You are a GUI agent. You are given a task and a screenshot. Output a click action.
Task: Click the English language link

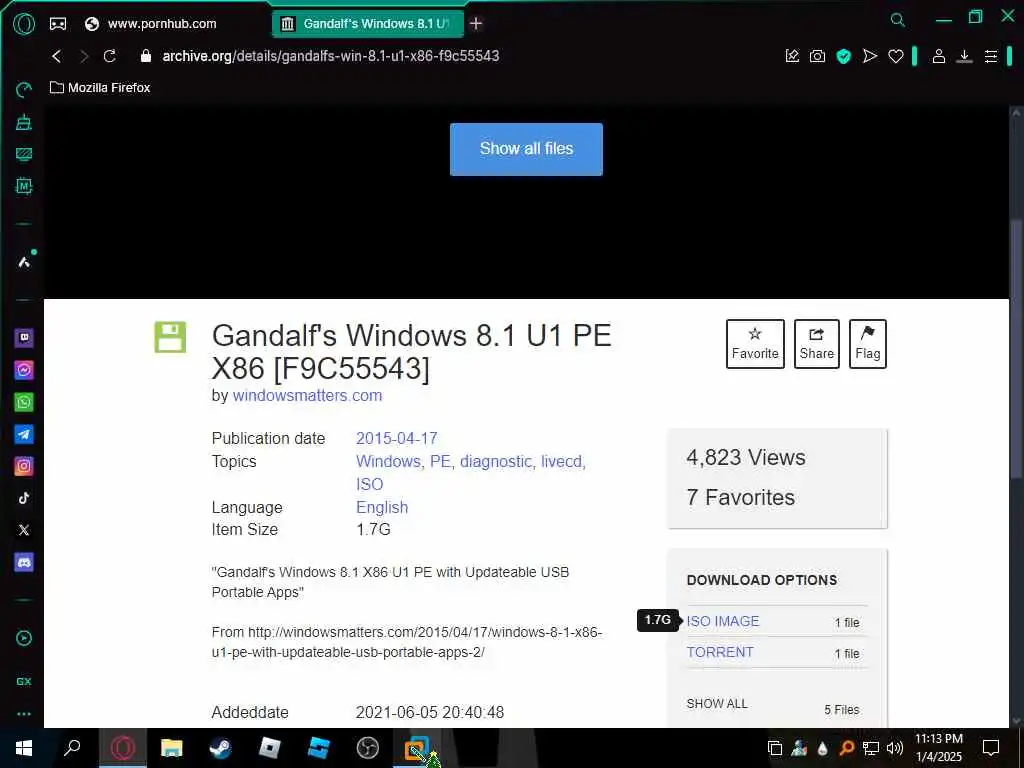382,507
